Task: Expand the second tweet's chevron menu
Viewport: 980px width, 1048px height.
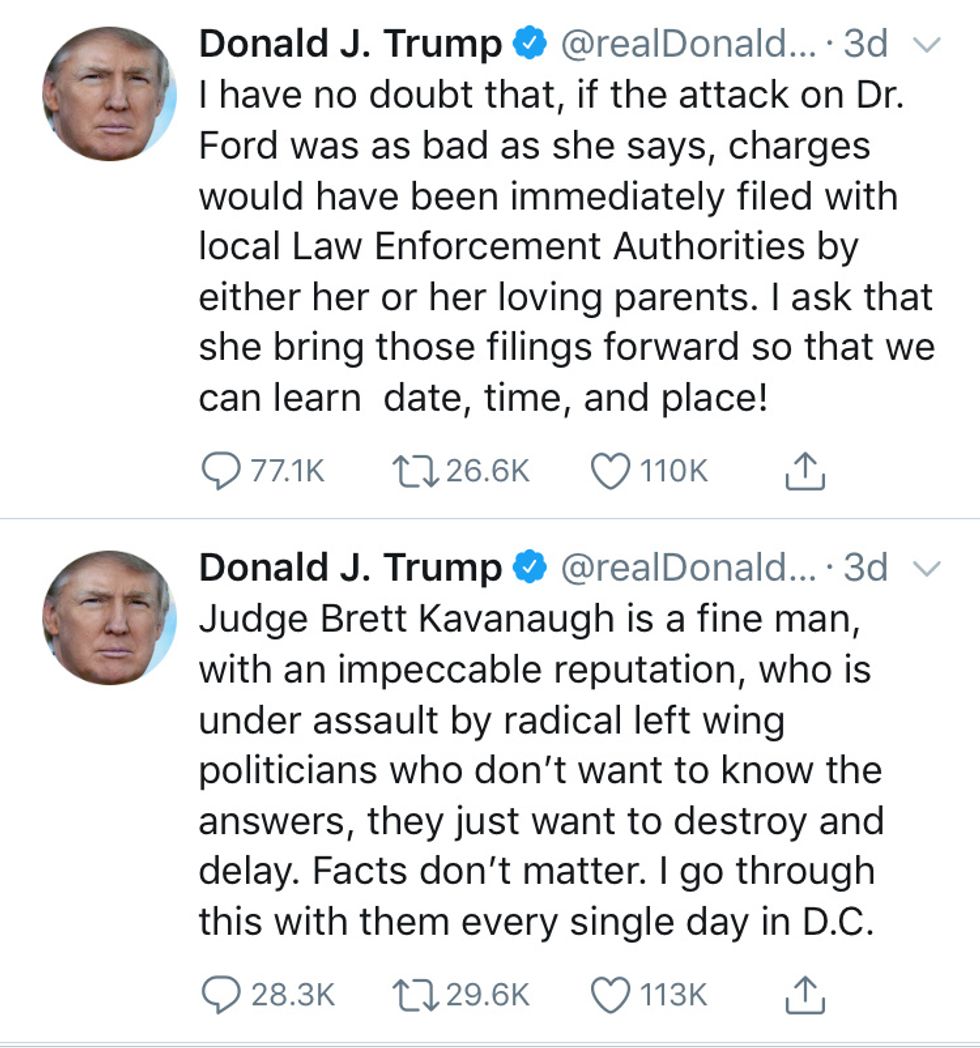Action: pyautogui.click(x=929, y=568)
